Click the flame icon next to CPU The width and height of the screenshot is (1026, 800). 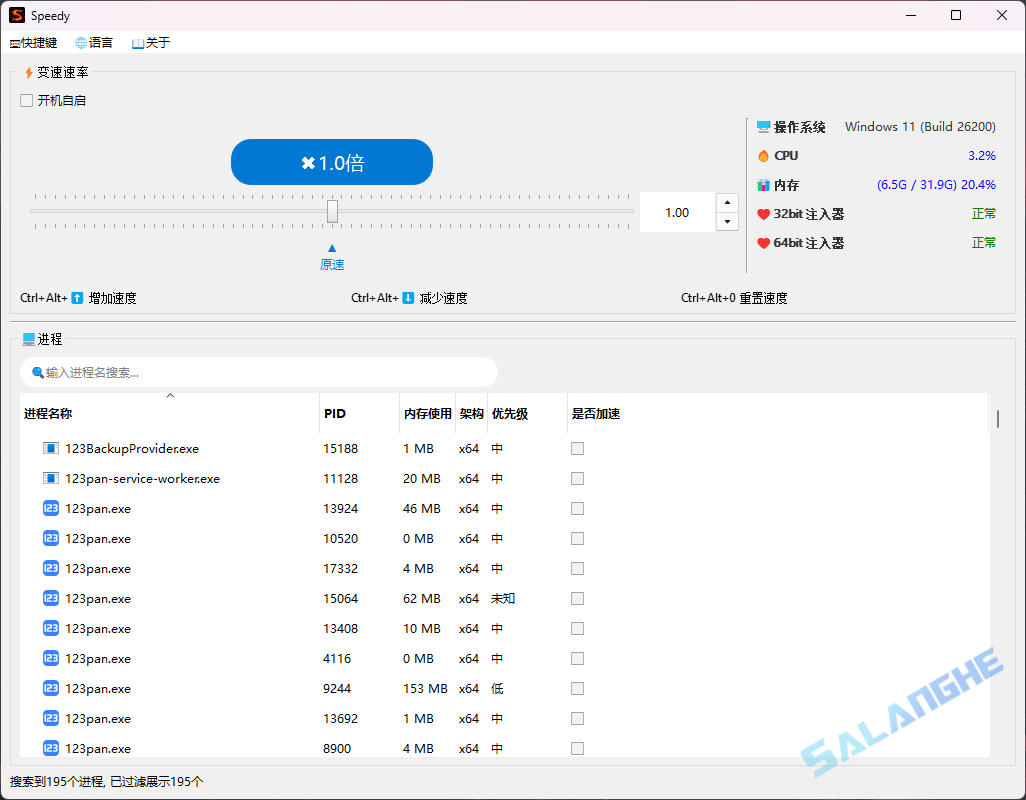[764, 155]
